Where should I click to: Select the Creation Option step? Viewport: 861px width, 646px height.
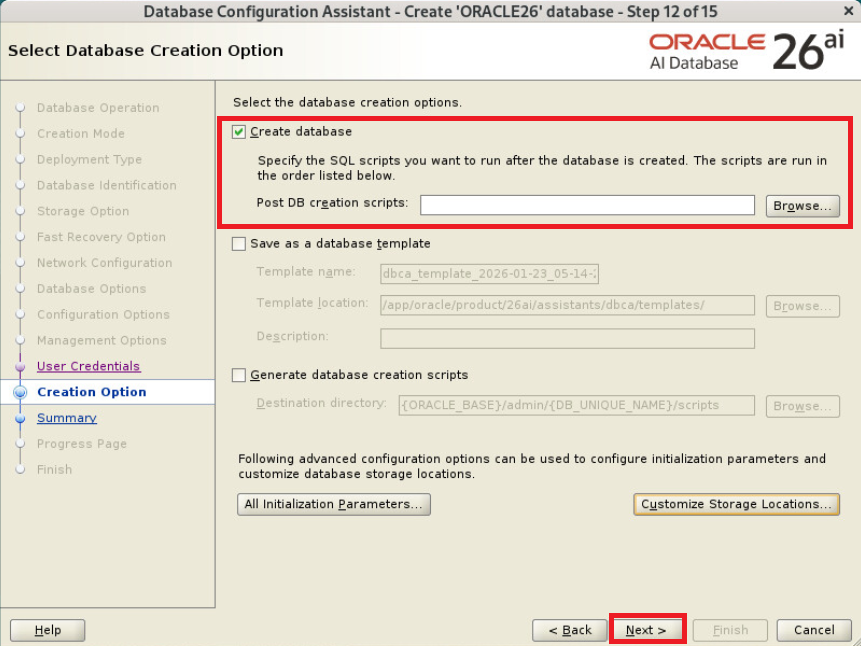tap(92, 392)
